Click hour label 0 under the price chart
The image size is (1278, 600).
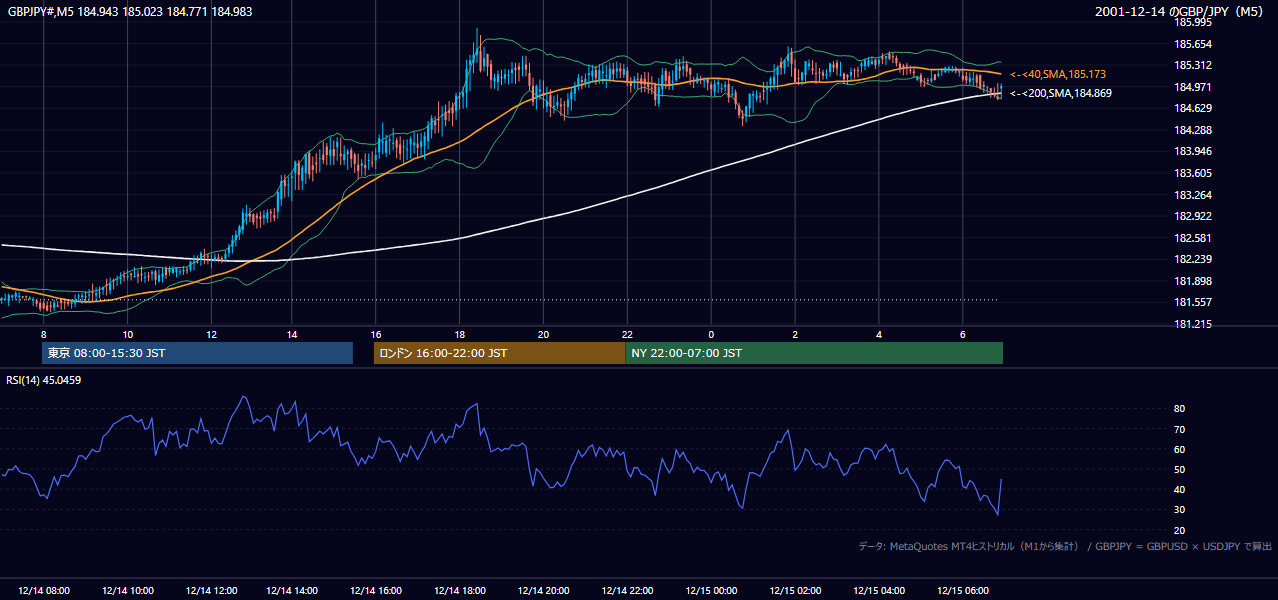711,334
